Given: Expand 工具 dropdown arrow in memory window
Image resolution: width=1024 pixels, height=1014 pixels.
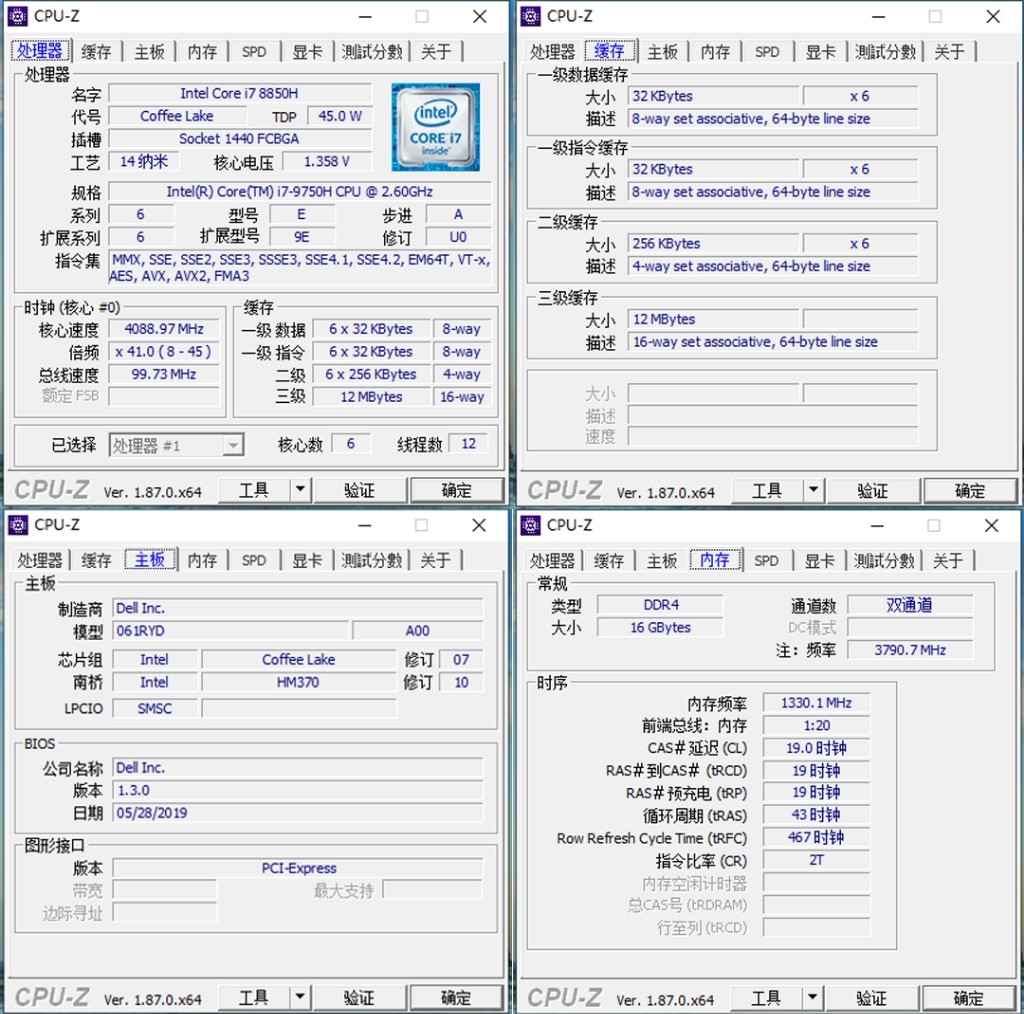Looking at the screenshot, I should 812,998.
